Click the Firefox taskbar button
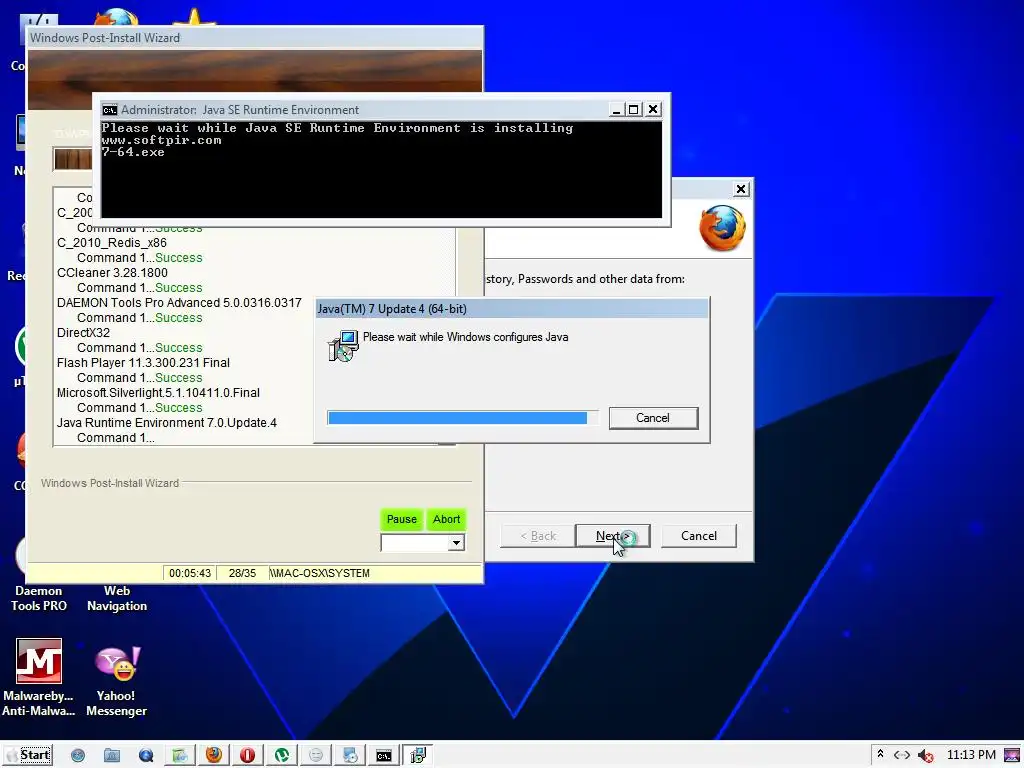 point(214,755)
